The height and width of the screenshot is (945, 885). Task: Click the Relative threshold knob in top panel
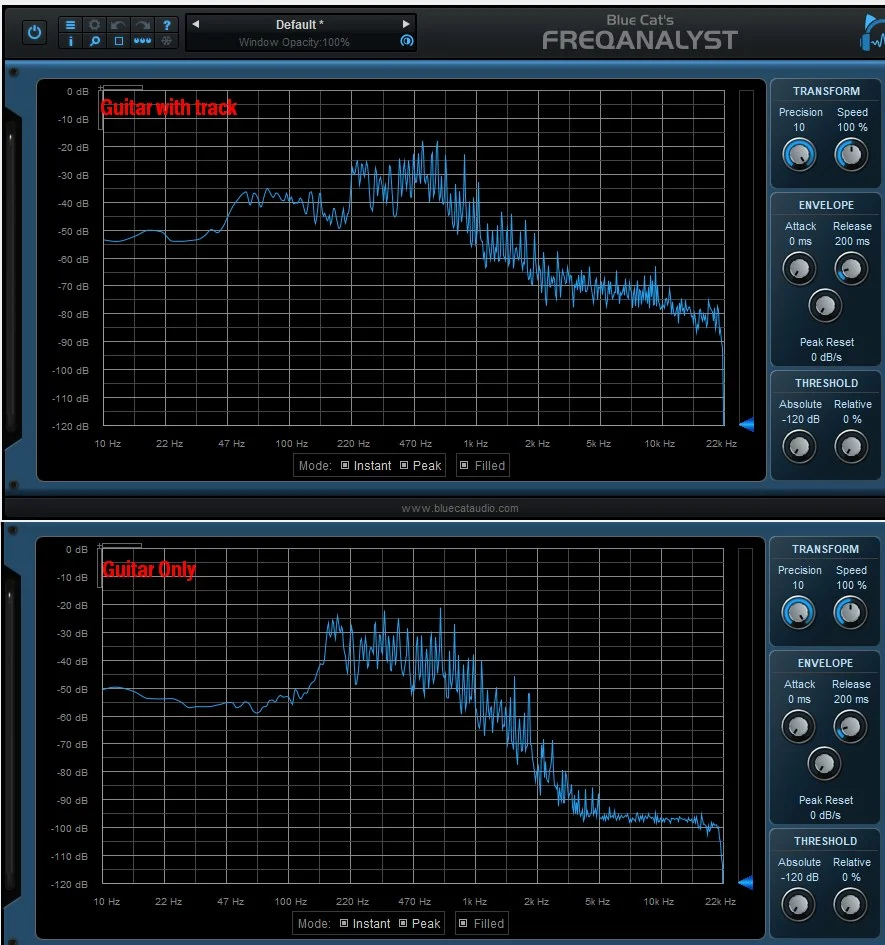[851, 447]
